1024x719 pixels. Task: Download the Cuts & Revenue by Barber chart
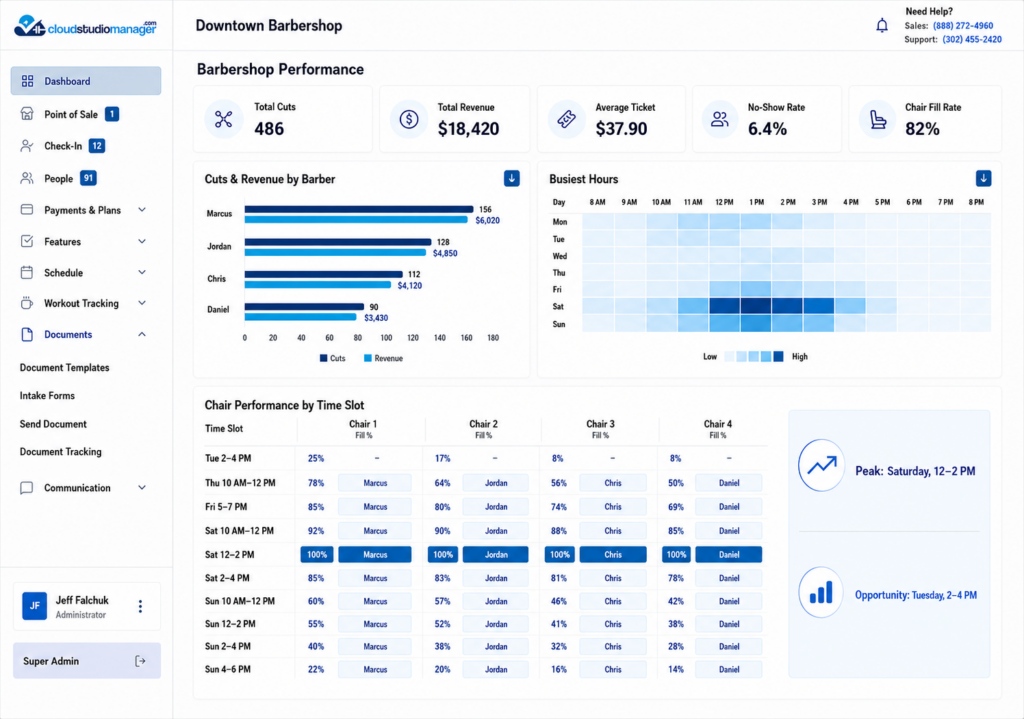[511, 178]
